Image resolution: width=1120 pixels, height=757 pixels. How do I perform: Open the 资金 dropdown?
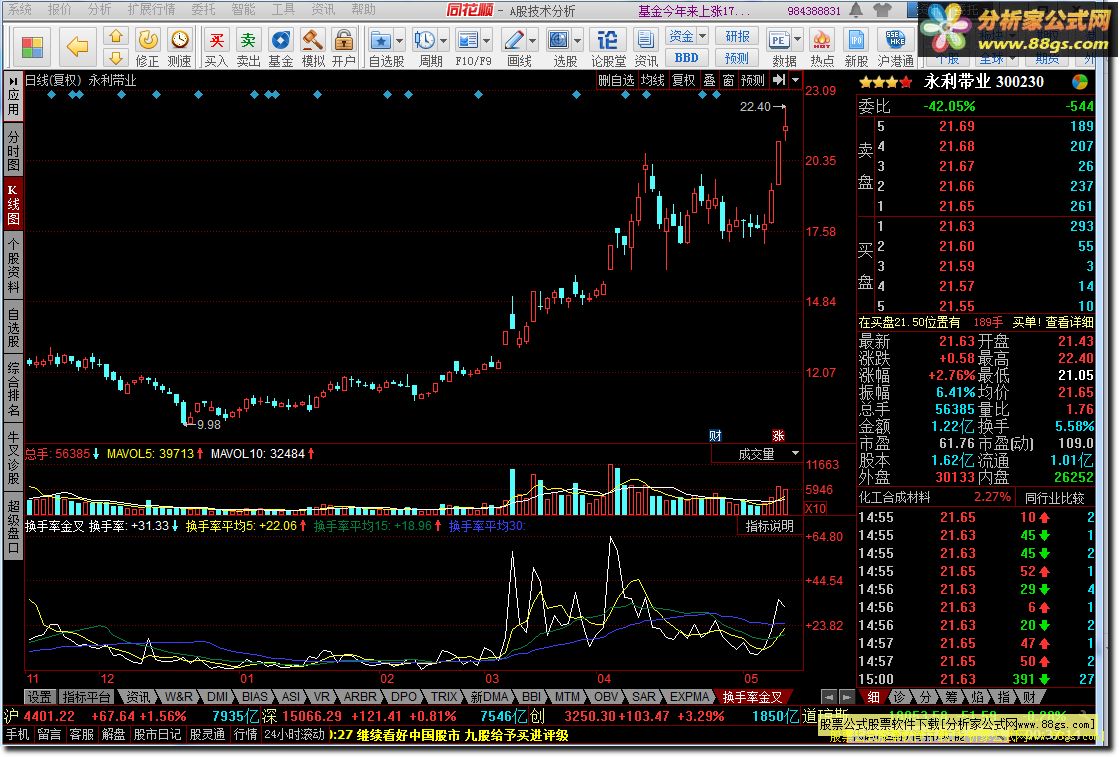coord(687,36)
